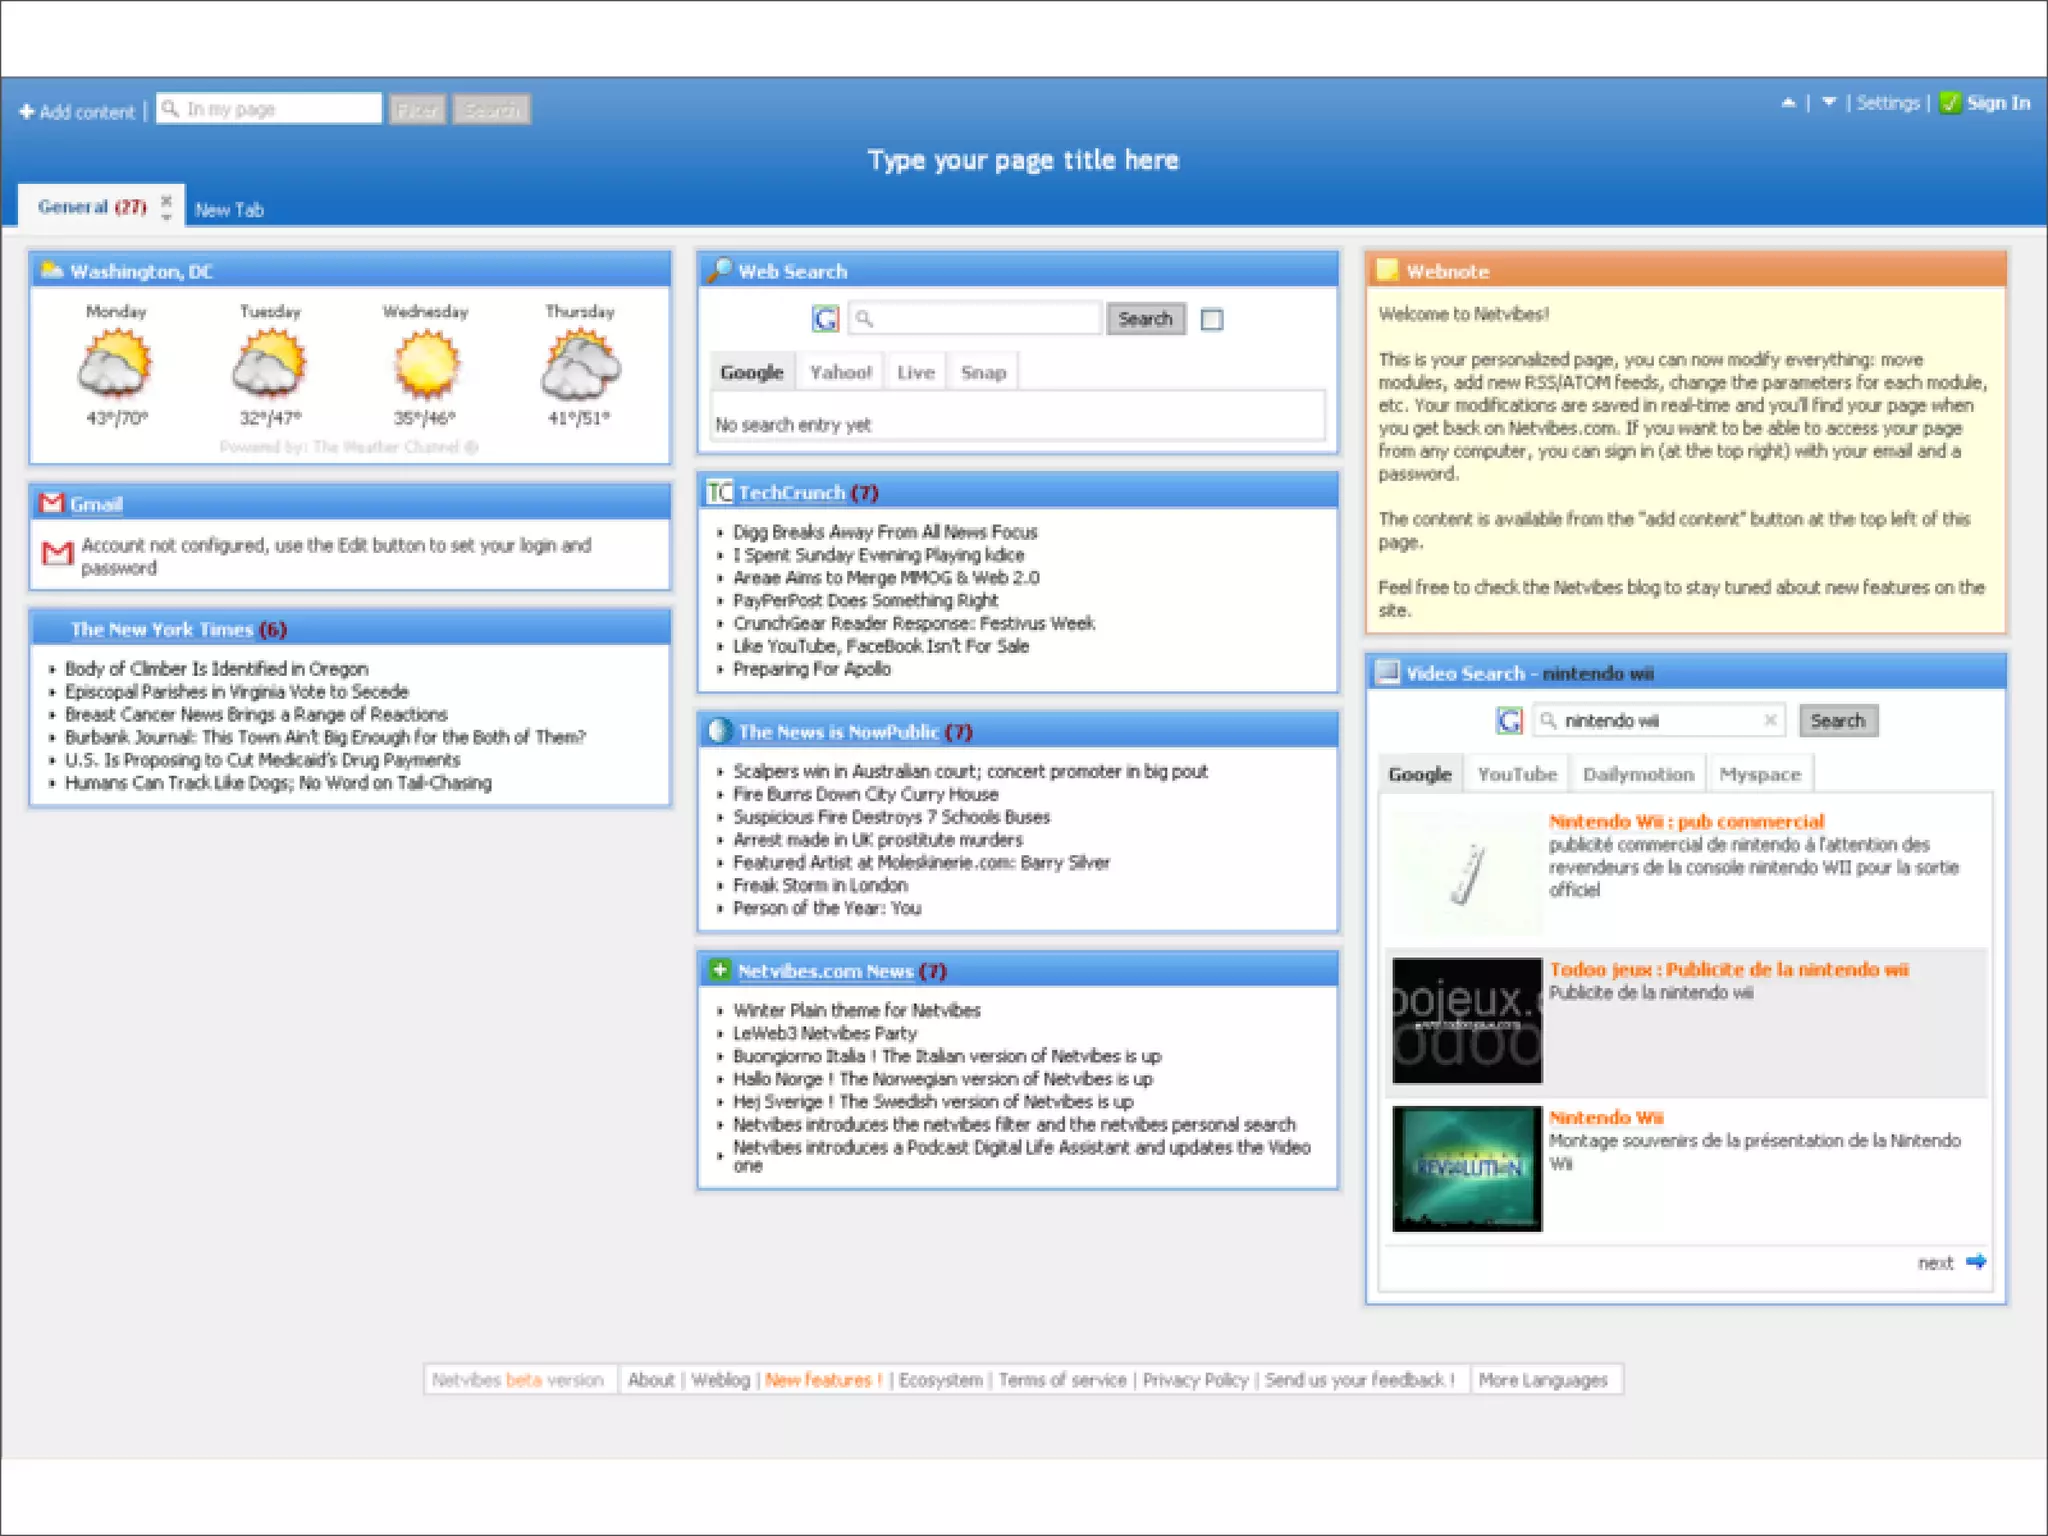Image resolution: width=2048 pixels, height=1536 pixels.
Task: Click the TechCrunch TC icon
Action: (x=720, y=492)
